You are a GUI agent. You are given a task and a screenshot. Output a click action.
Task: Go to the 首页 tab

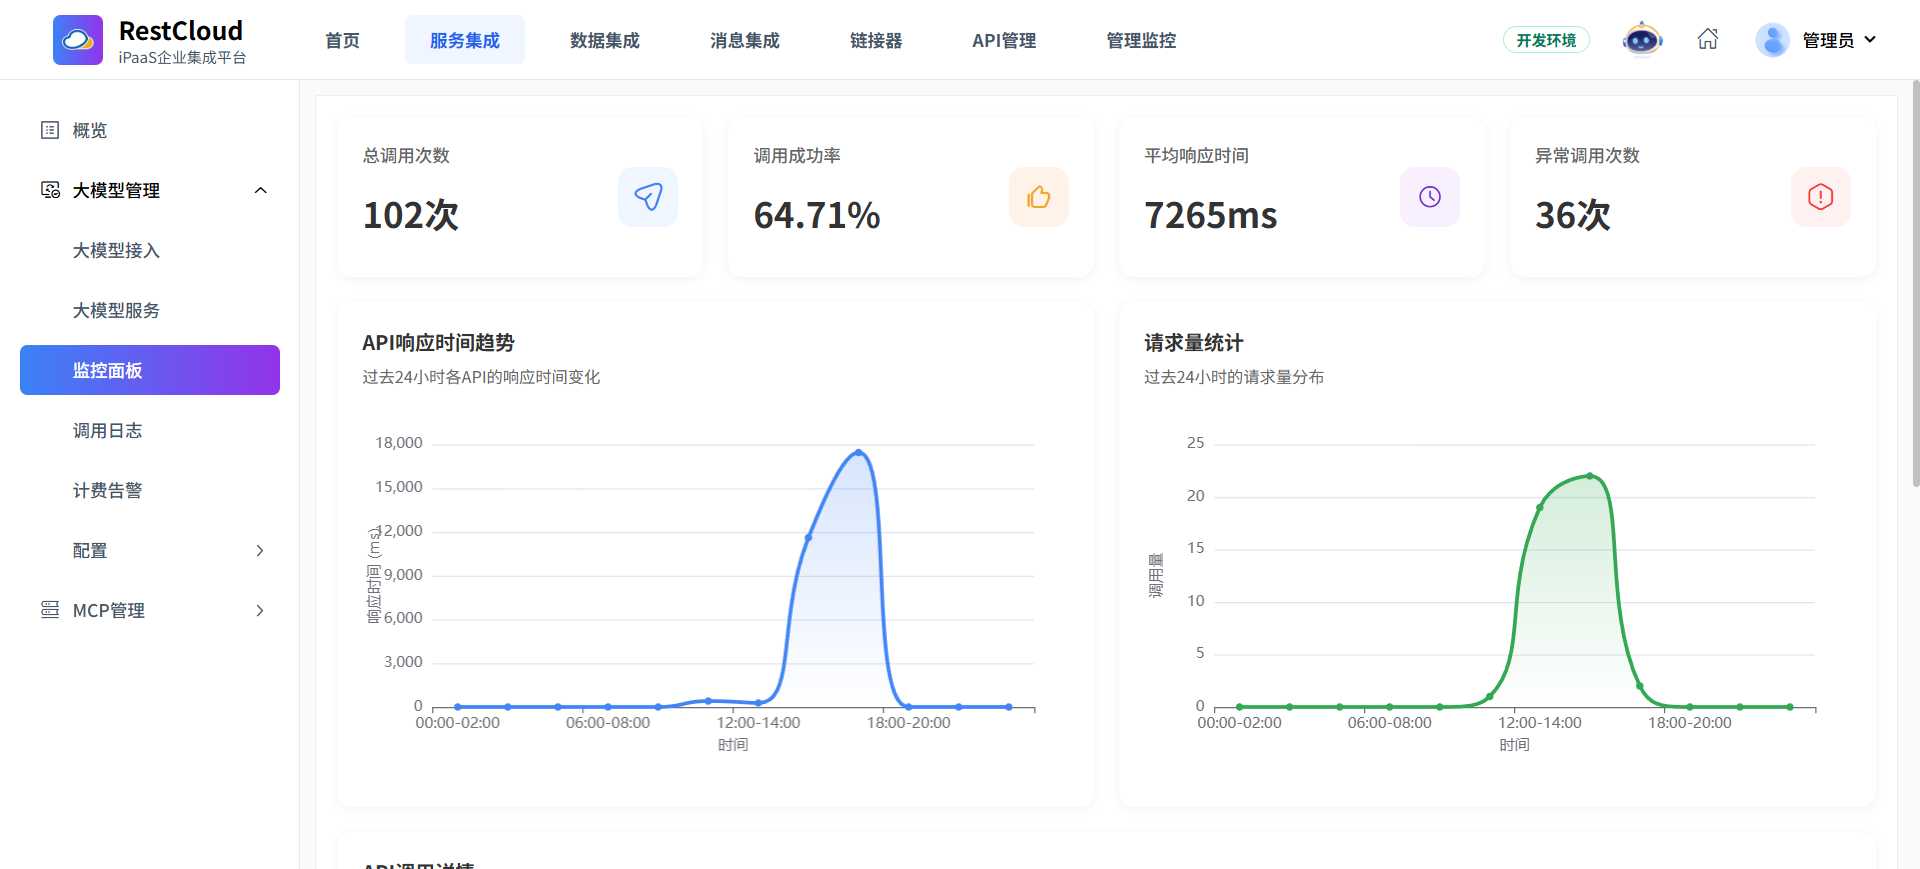click(342, 40)
